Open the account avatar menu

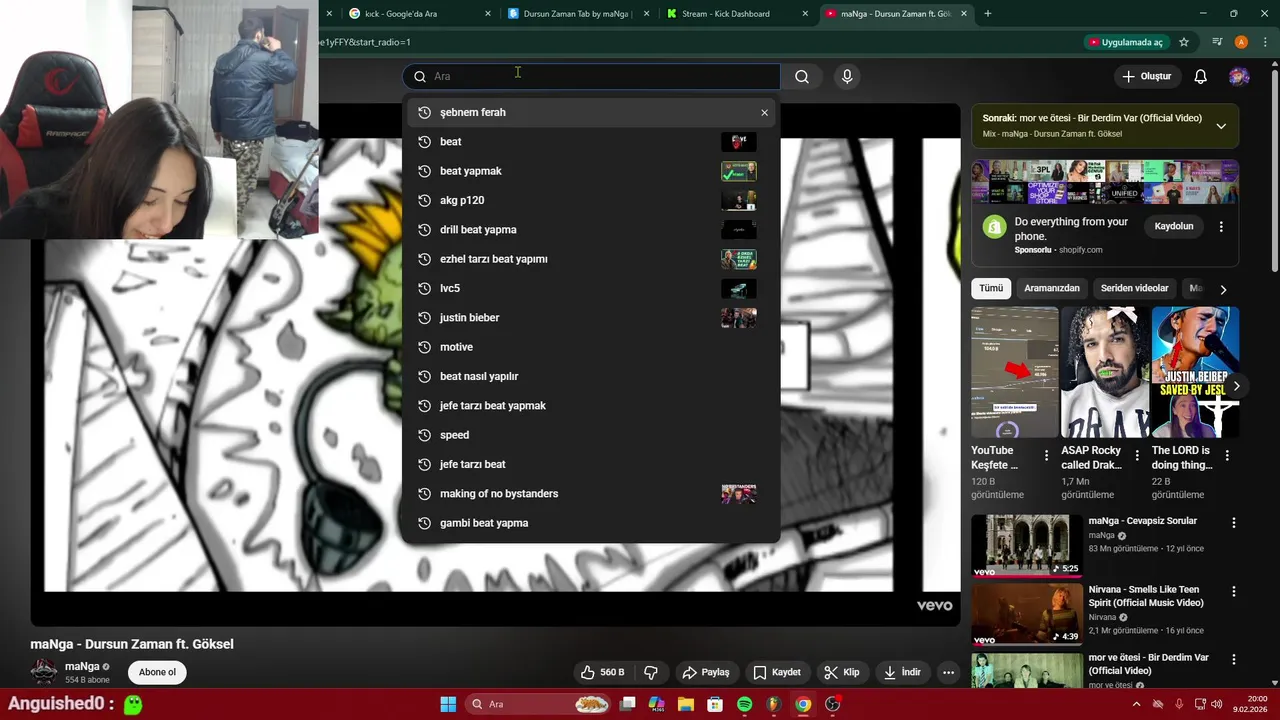point(1239,76)
